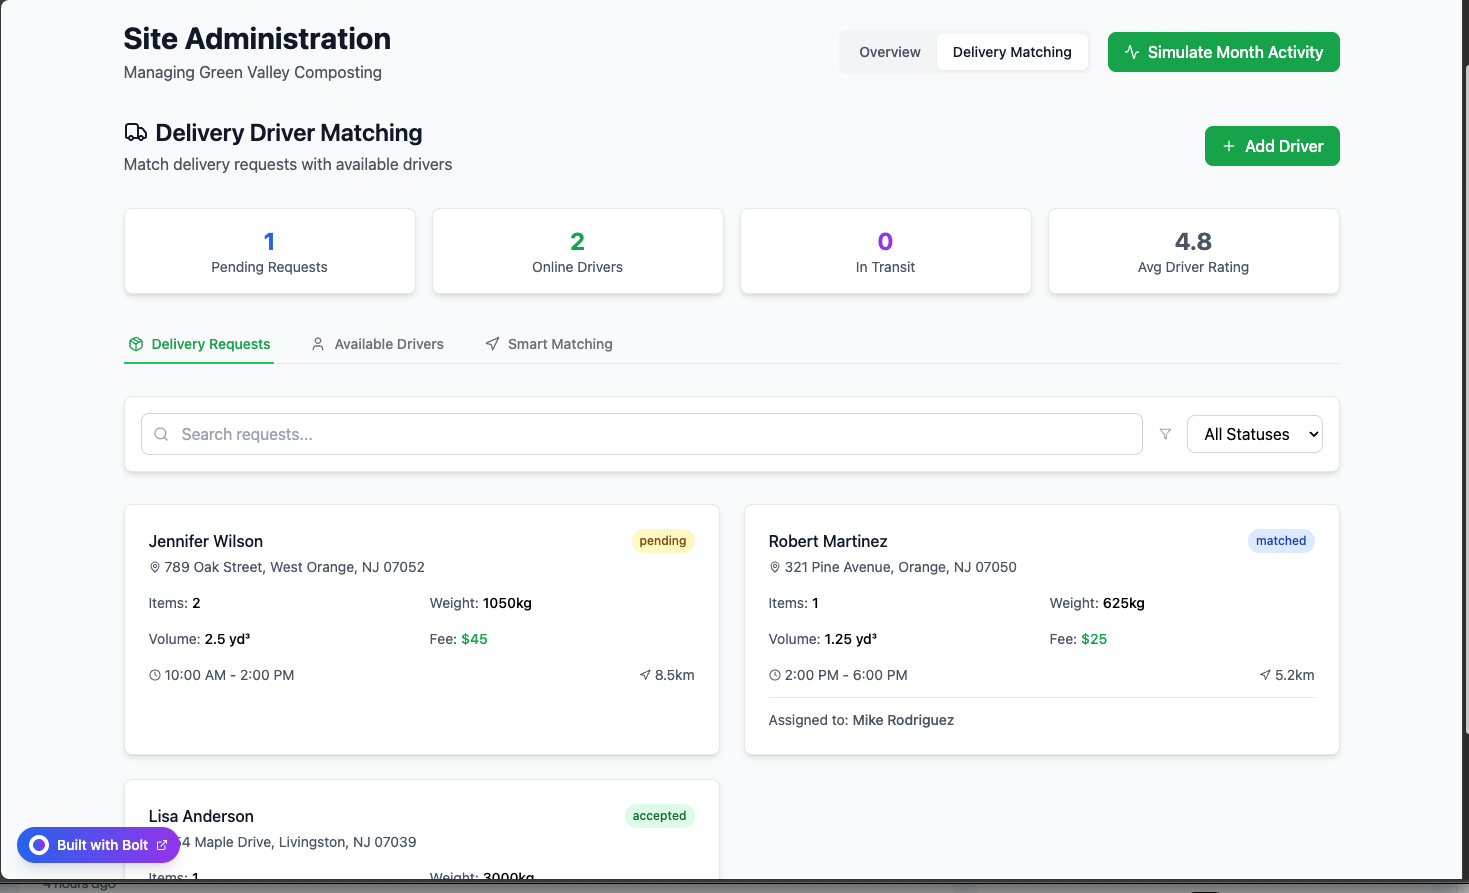Image resolution: width=1469 pixels, height=893 pixels.
Task: Click Volume 2.5 yd³ value
Action: click(227, 639)
